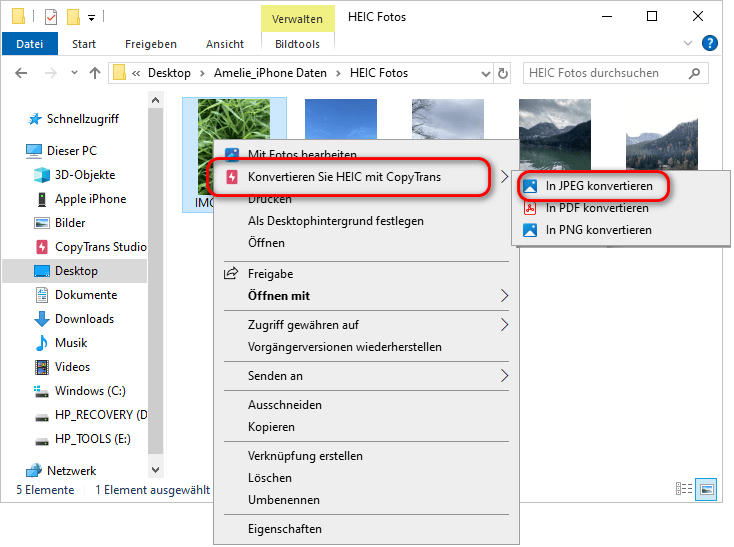Click the blue help question mark icon
The width and height of the screenshot is (734, 547).
click(x=710, y=43)
